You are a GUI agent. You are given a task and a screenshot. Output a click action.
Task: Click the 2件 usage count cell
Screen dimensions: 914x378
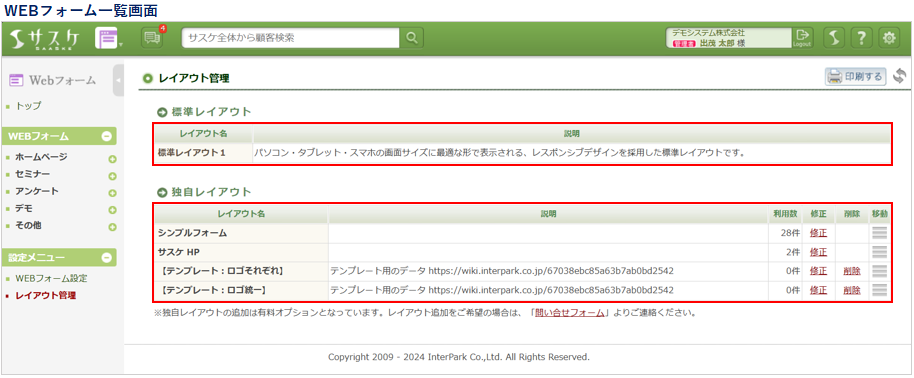coord(792,252)
